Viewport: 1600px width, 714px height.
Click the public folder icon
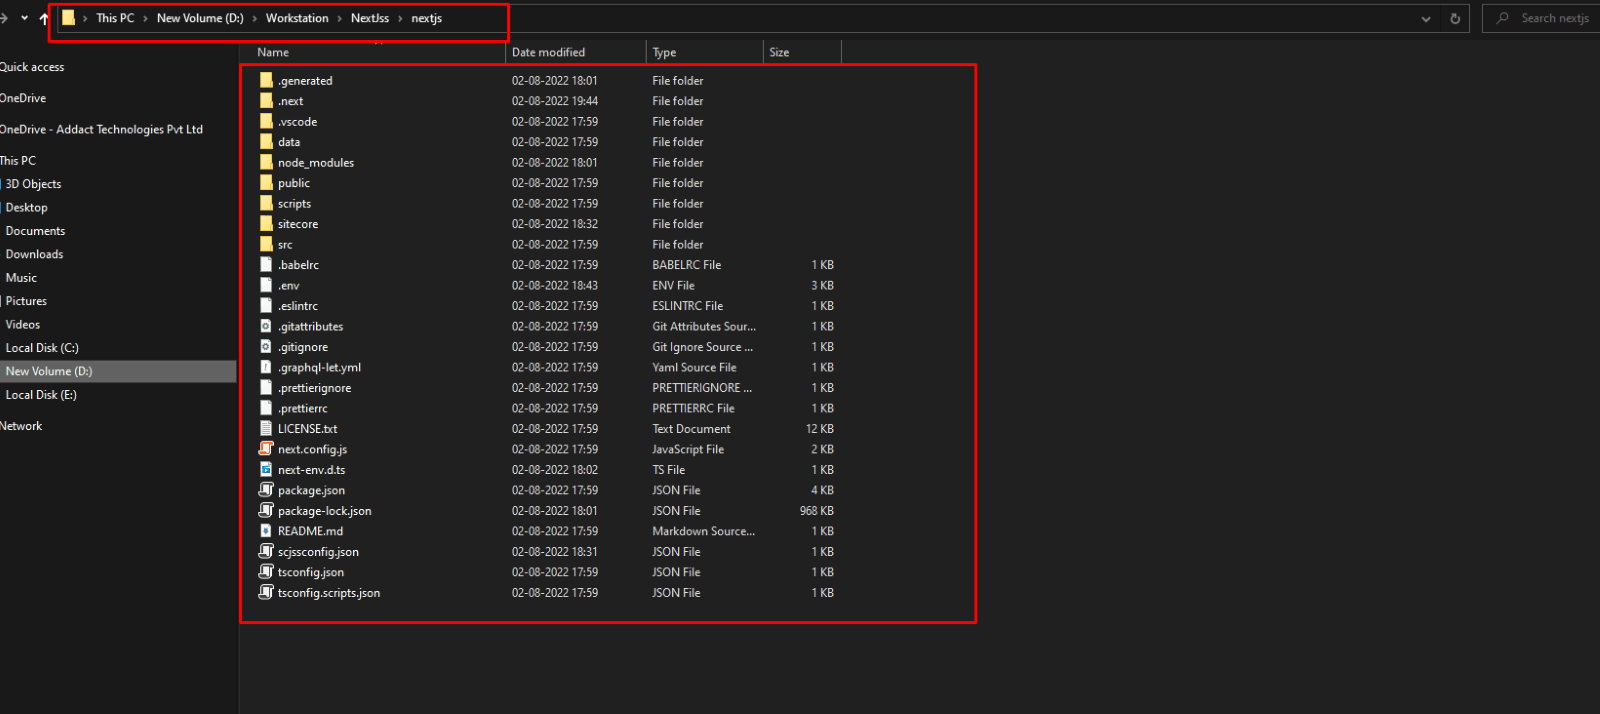click(x=266, y=183)
